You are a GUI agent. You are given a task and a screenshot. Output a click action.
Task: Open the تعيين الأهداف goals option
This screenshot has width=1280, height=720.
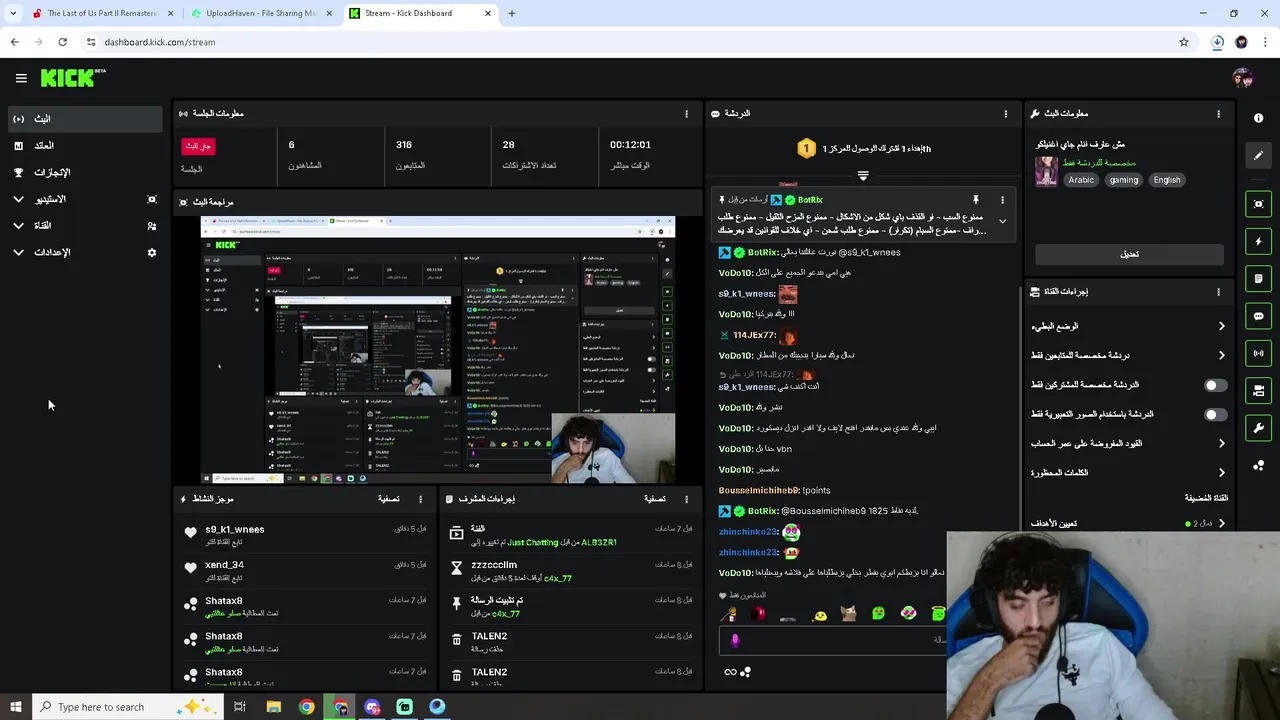pos(1129,523)
